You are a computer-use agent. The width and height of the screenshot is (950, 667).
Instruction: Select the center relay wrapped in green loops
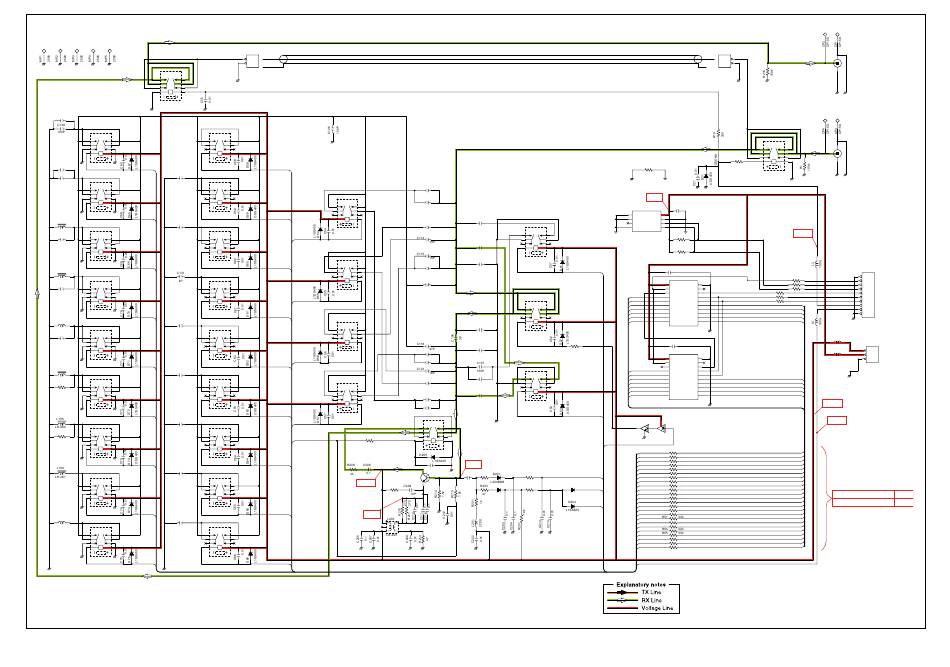pos(535,304)
